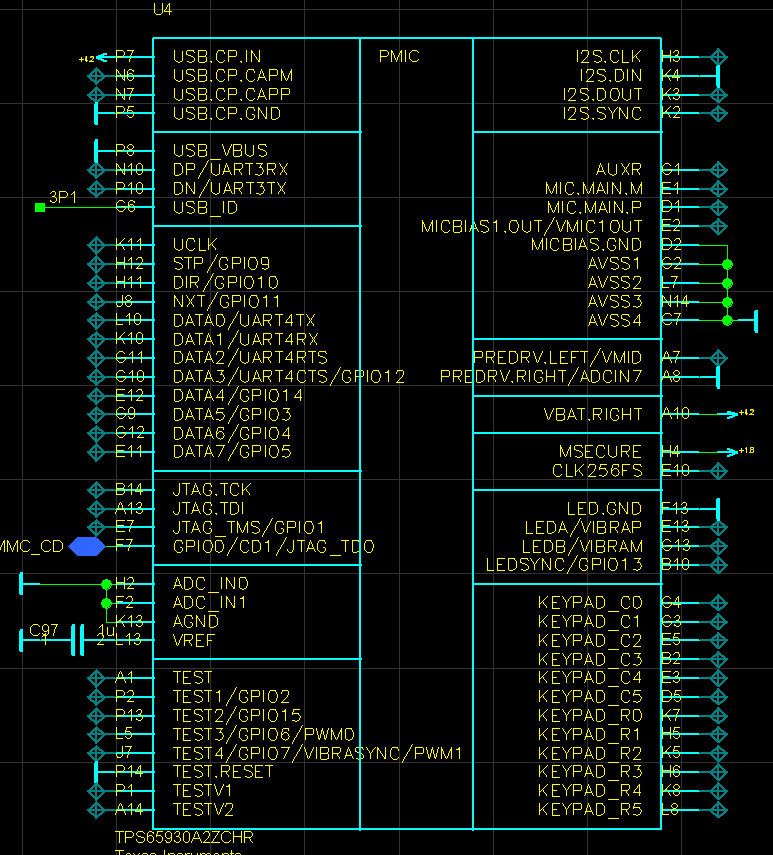Click the MSECURE pin name
The image size is (773, 855).
600,452
